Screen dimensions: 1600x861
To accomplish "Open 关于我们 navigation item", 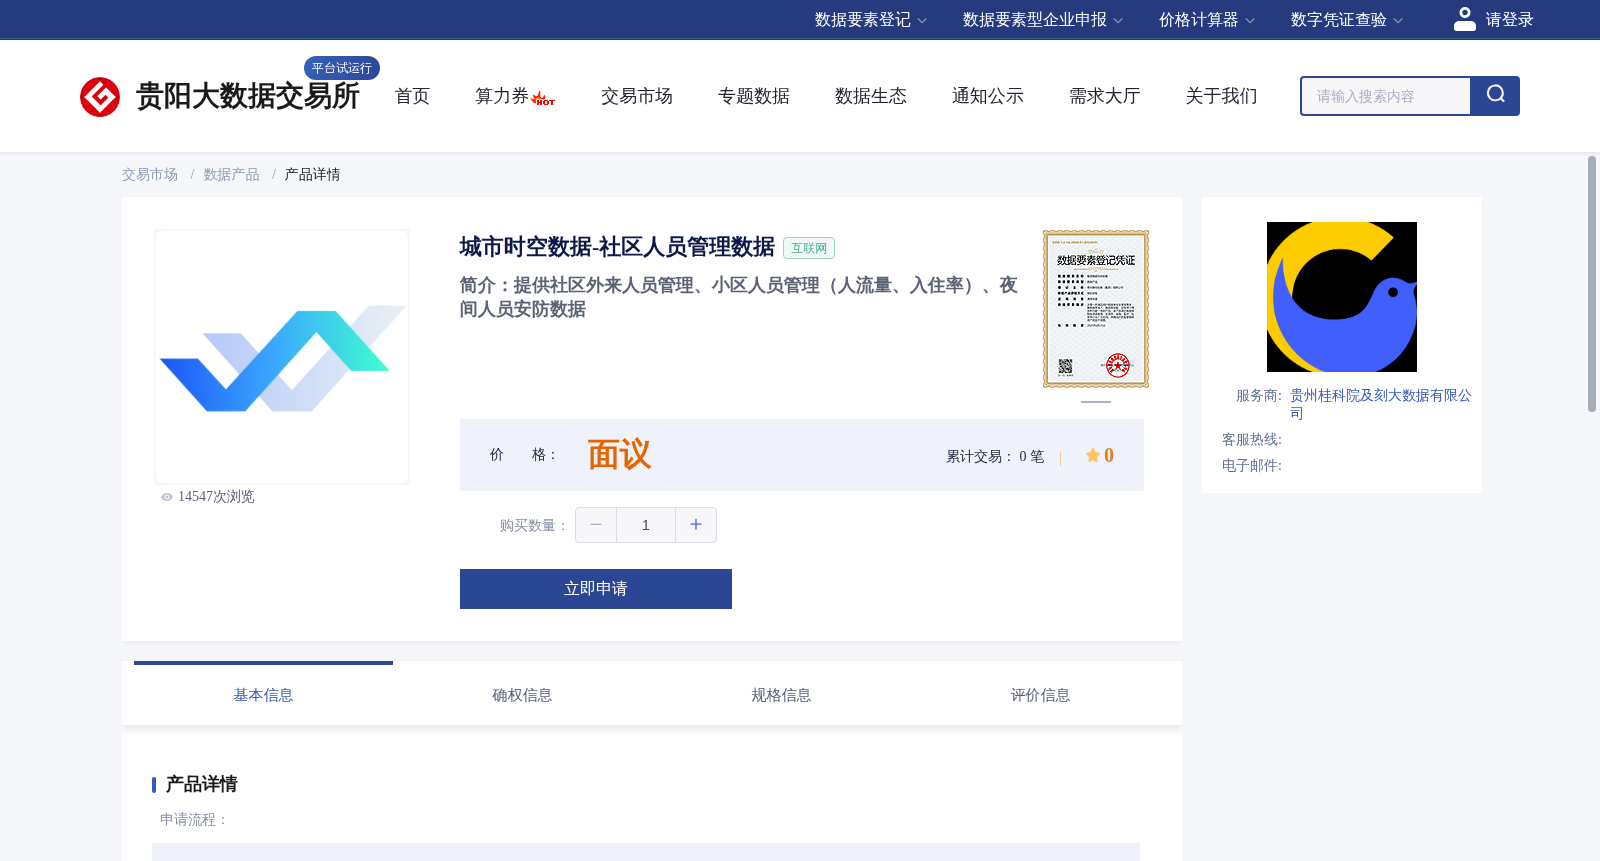I will pos(1222,96).
